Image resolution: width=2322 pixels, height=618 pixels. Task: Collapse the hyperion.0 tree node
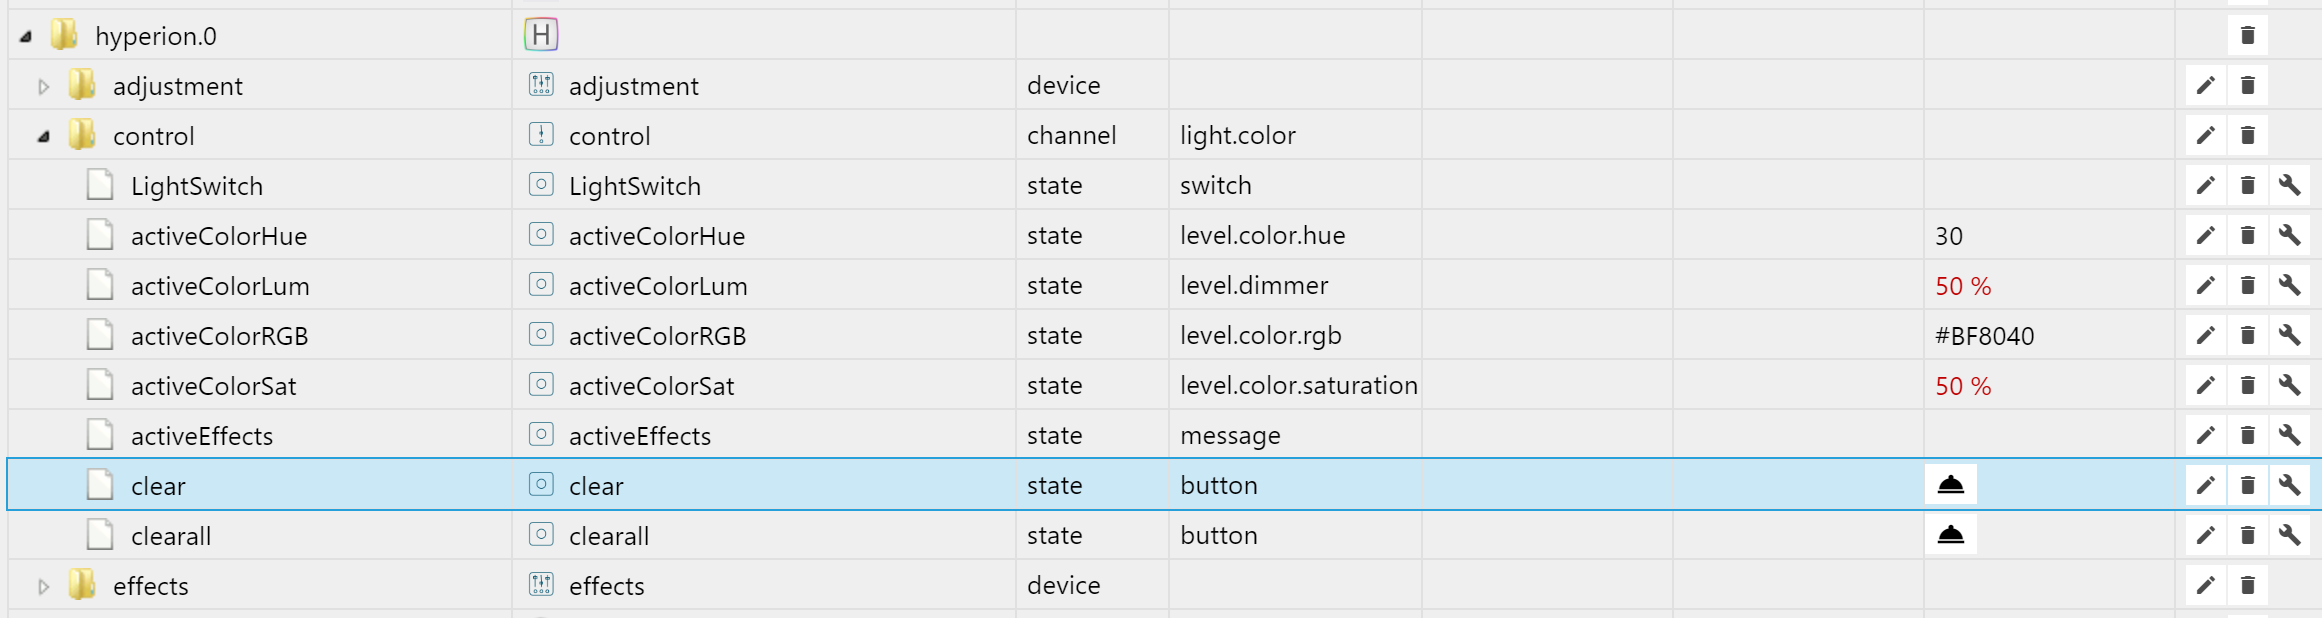(x=26, y=37)
